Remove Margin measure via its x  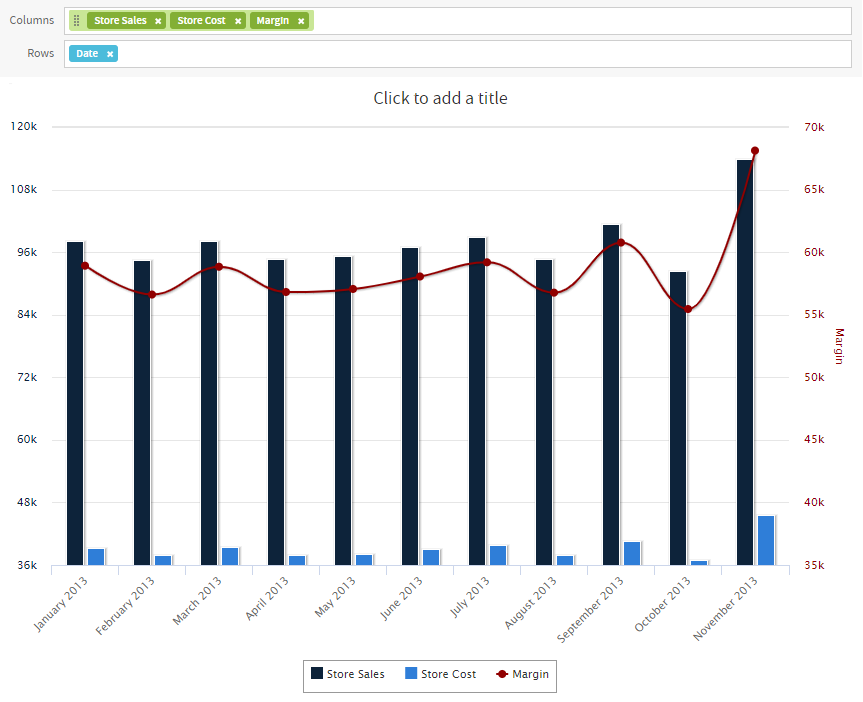(x=301, y=21)
